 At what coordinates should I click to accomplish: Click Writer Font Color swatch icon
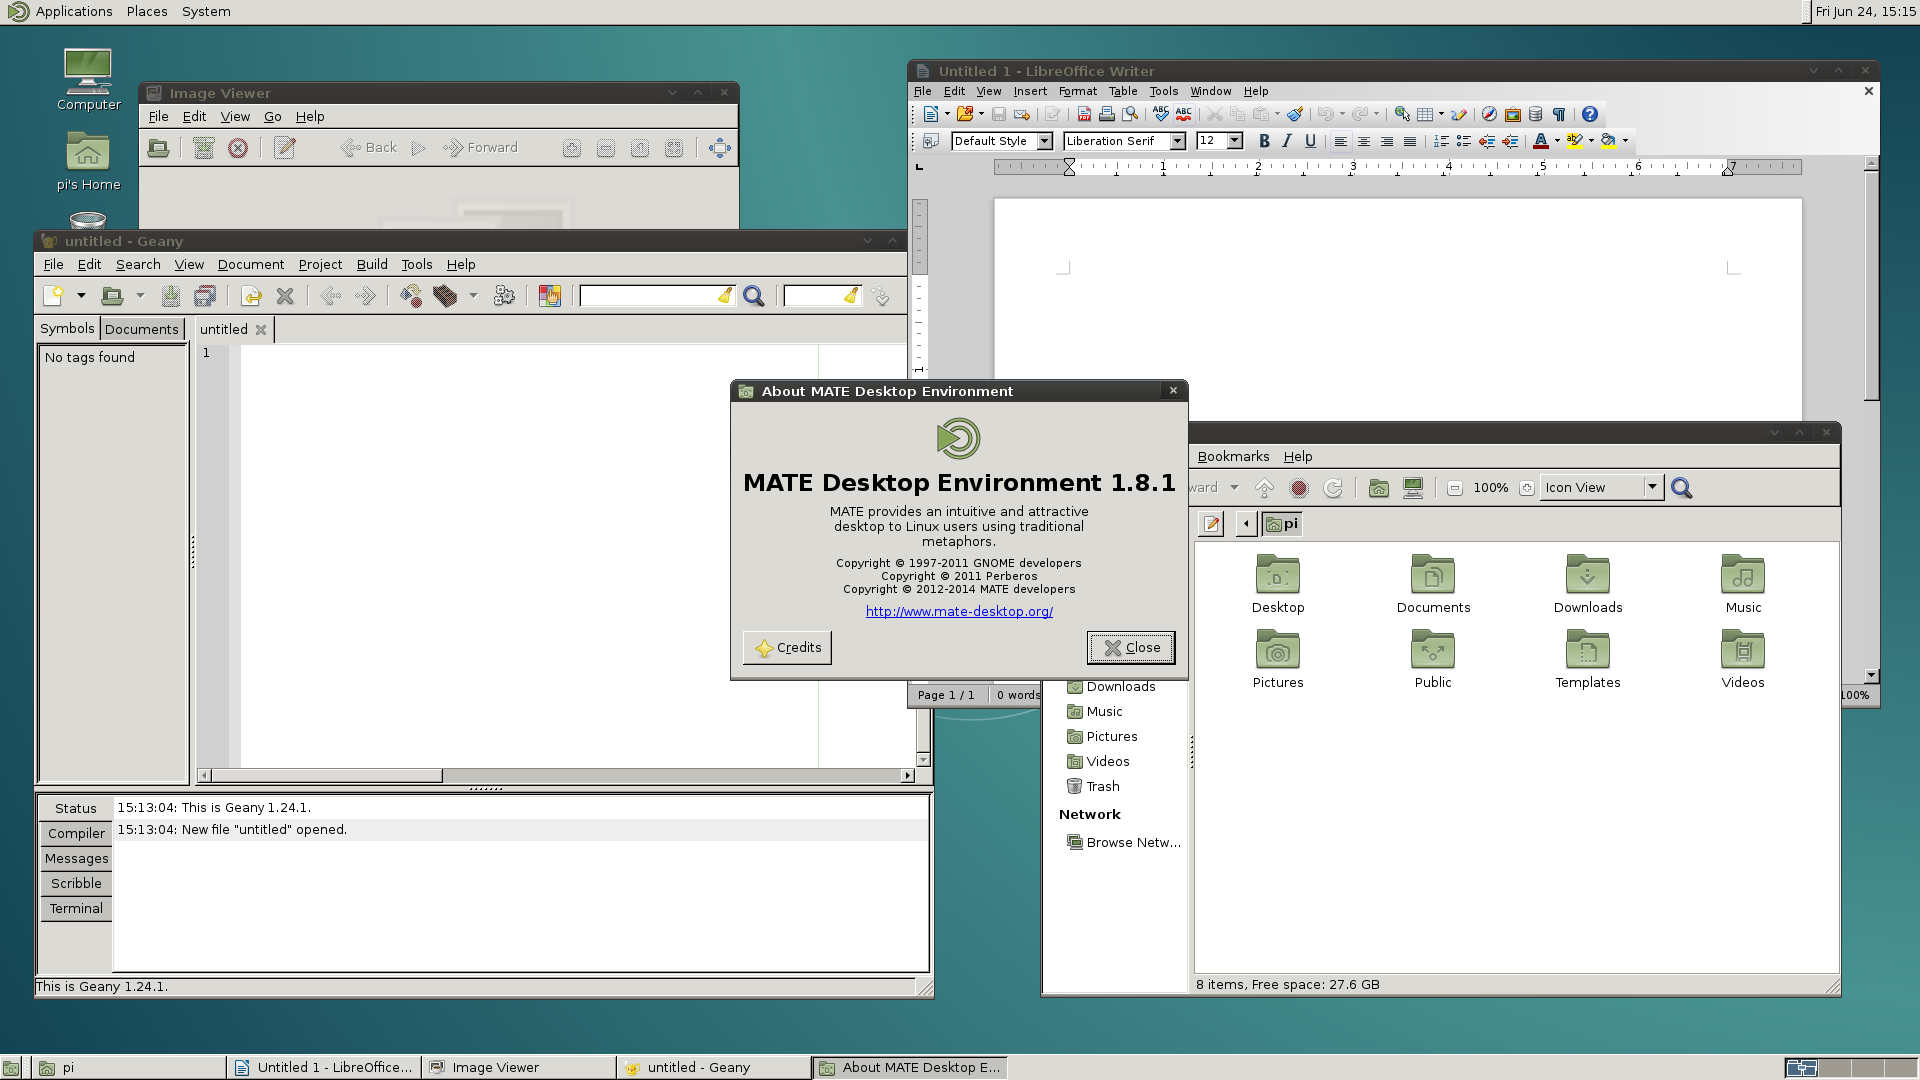(x=1541, y=141)
